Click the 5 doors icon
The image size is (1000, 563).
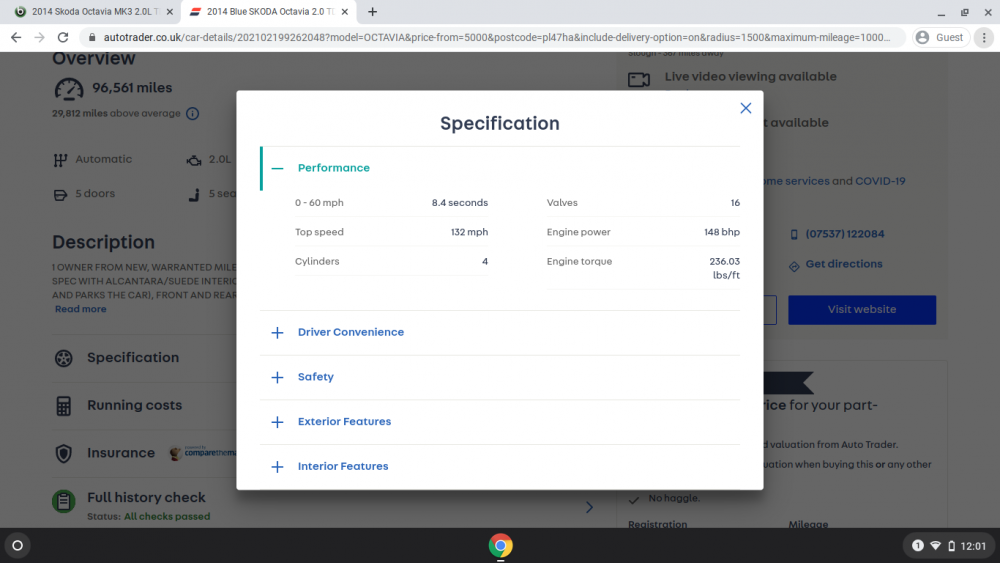61,194
